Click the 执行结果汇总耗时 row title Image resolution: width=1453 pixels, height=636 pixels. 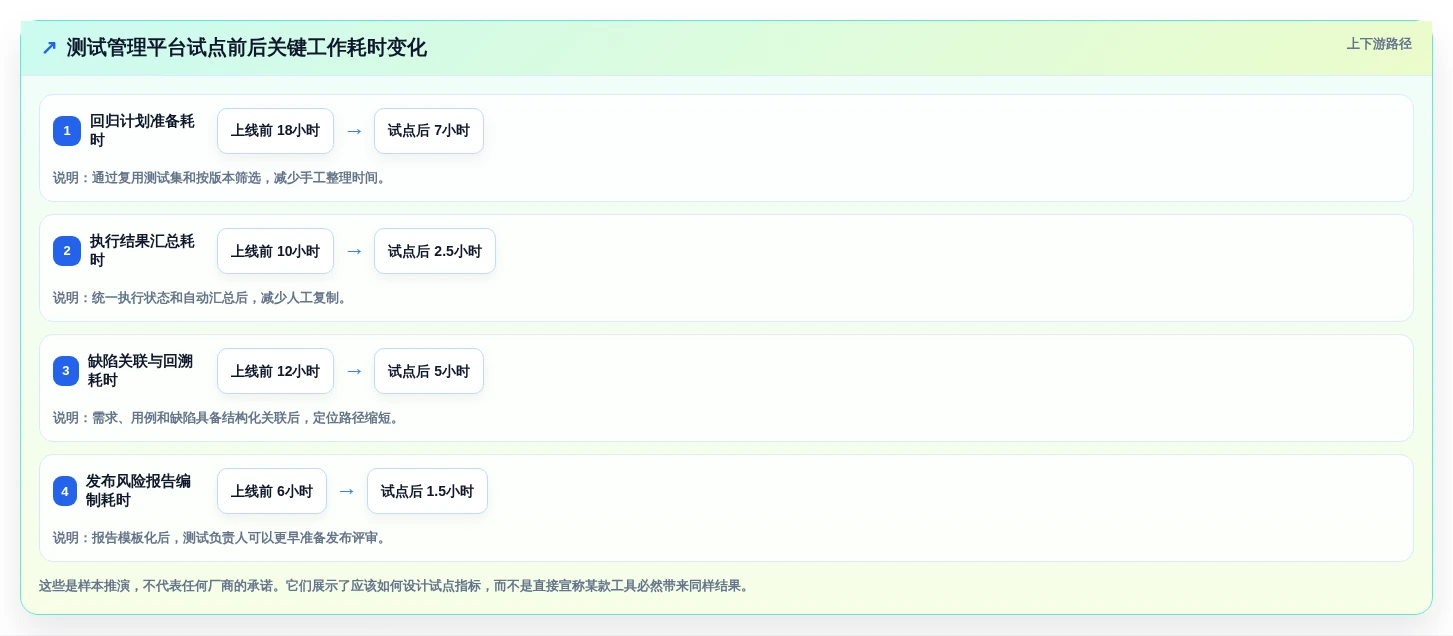(x=143, y=251)
